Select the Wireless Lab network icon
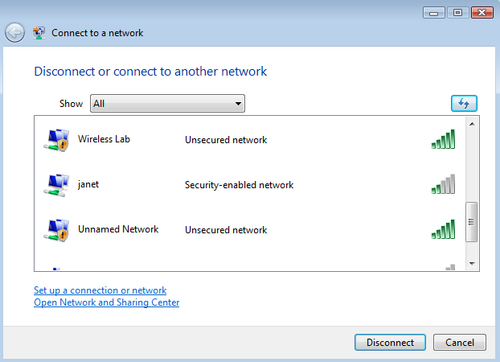 point(56,140)
